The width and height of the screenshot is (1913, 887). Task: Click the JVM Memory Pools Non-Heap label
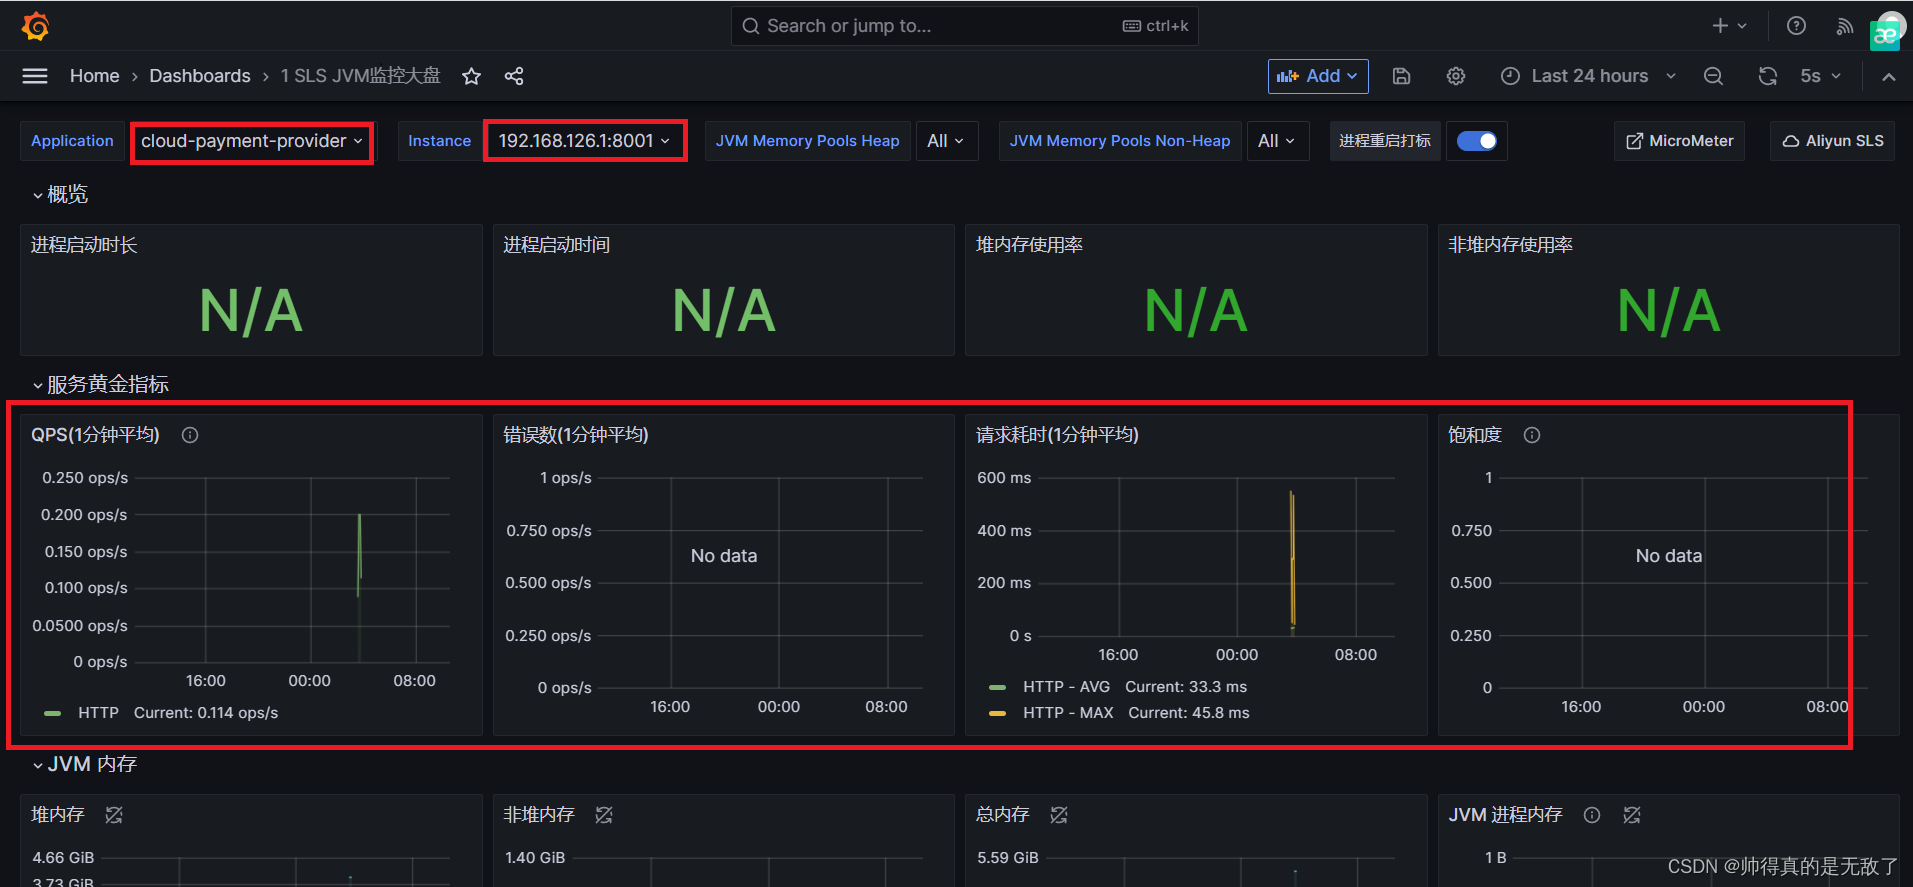[1120, 141]
